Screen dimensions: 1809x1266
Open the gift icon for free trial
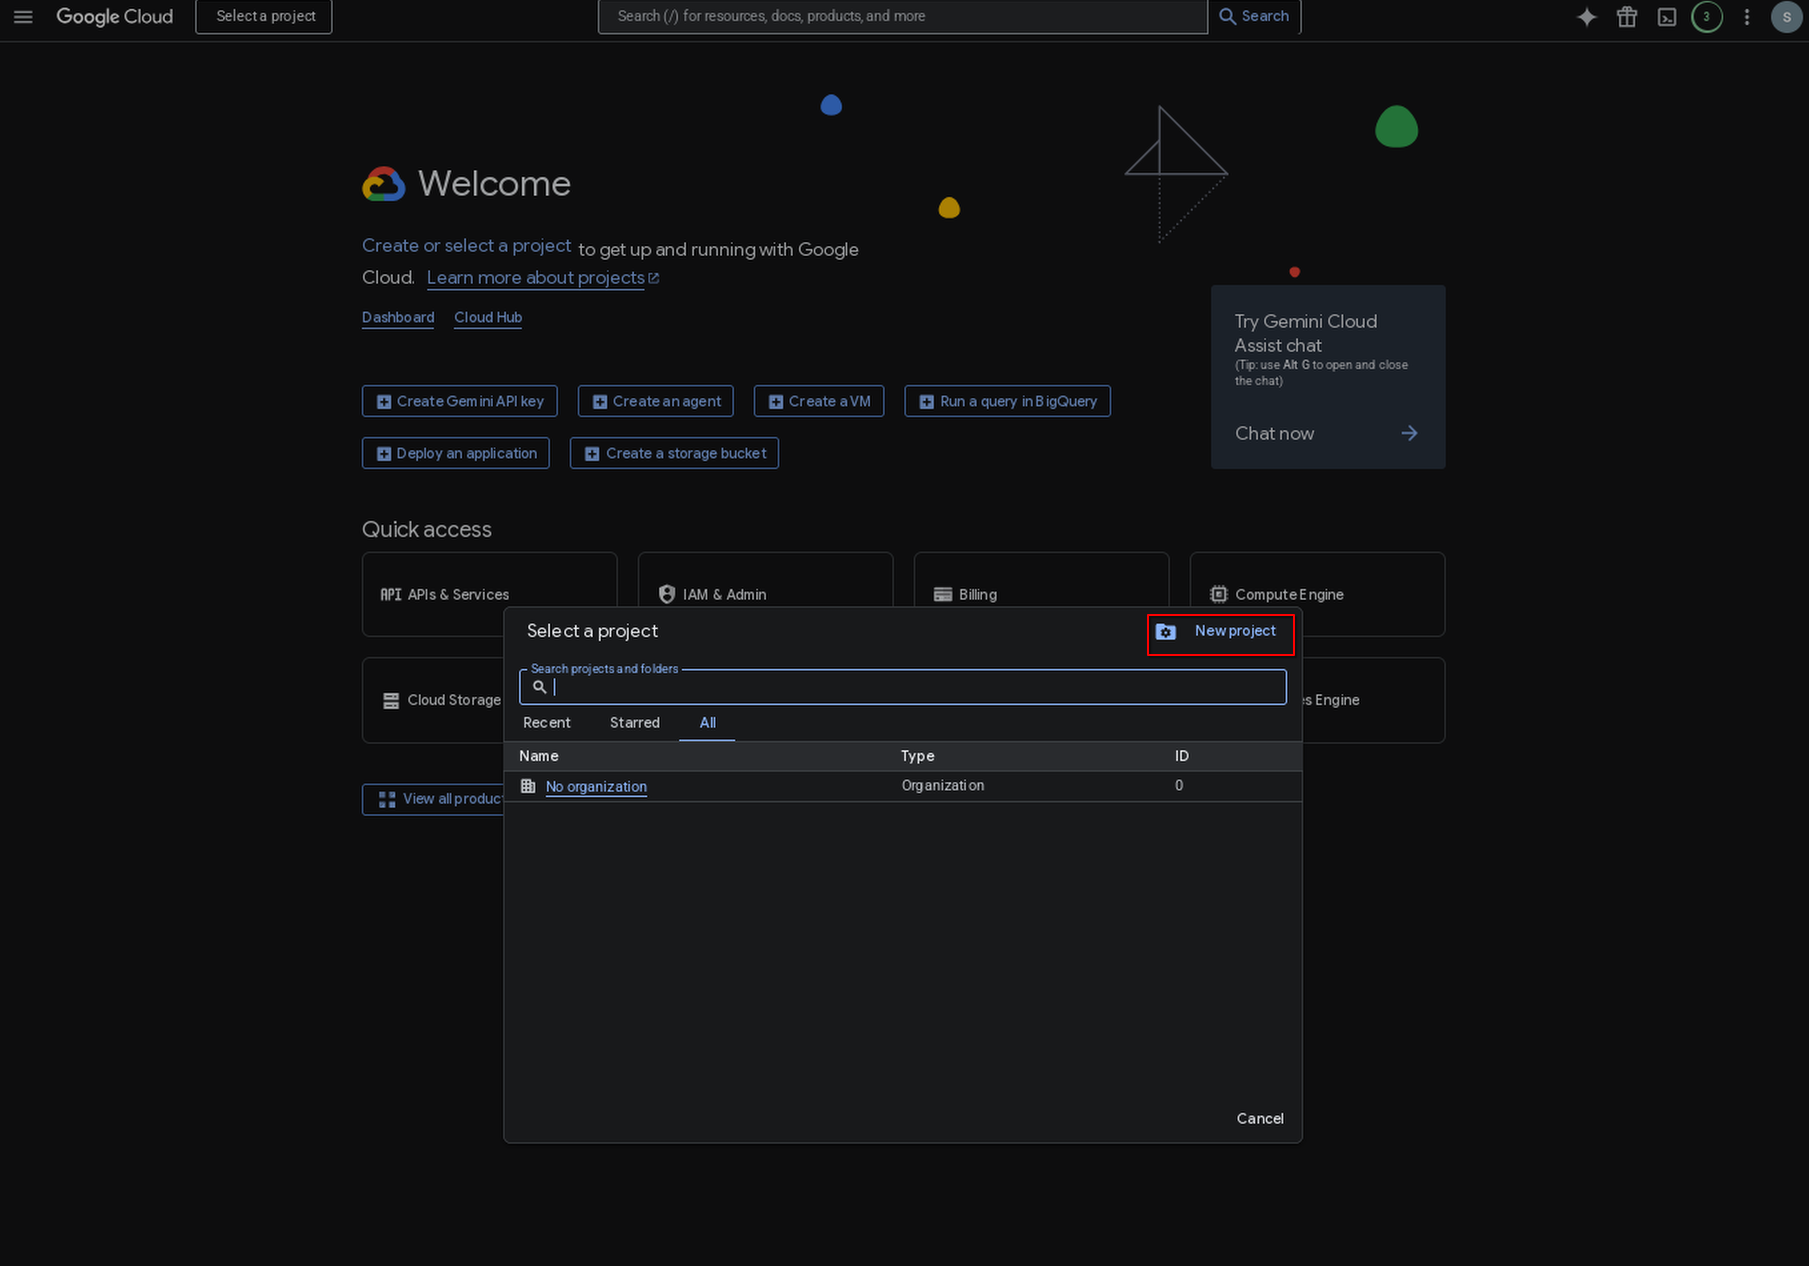pos(1627,16)
